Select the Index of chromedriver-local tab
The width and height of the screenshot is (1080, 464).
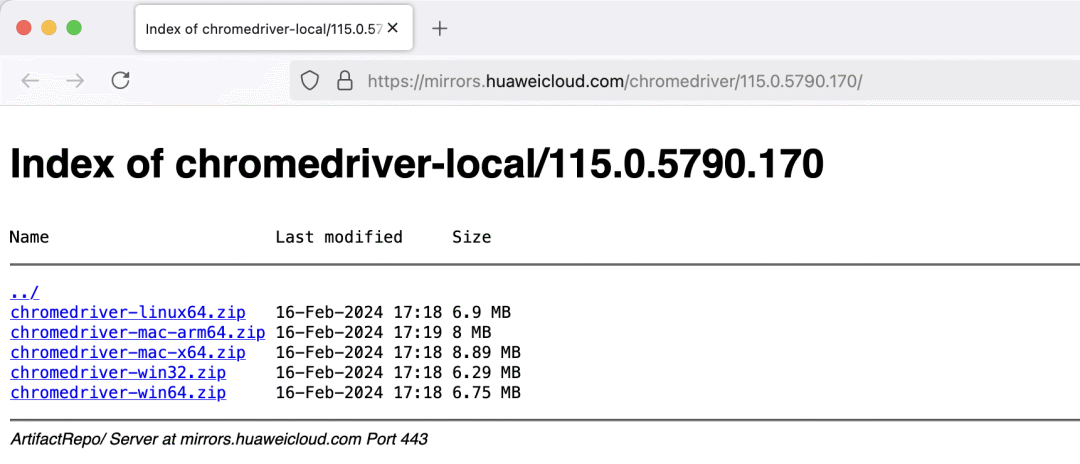[273, 28]
